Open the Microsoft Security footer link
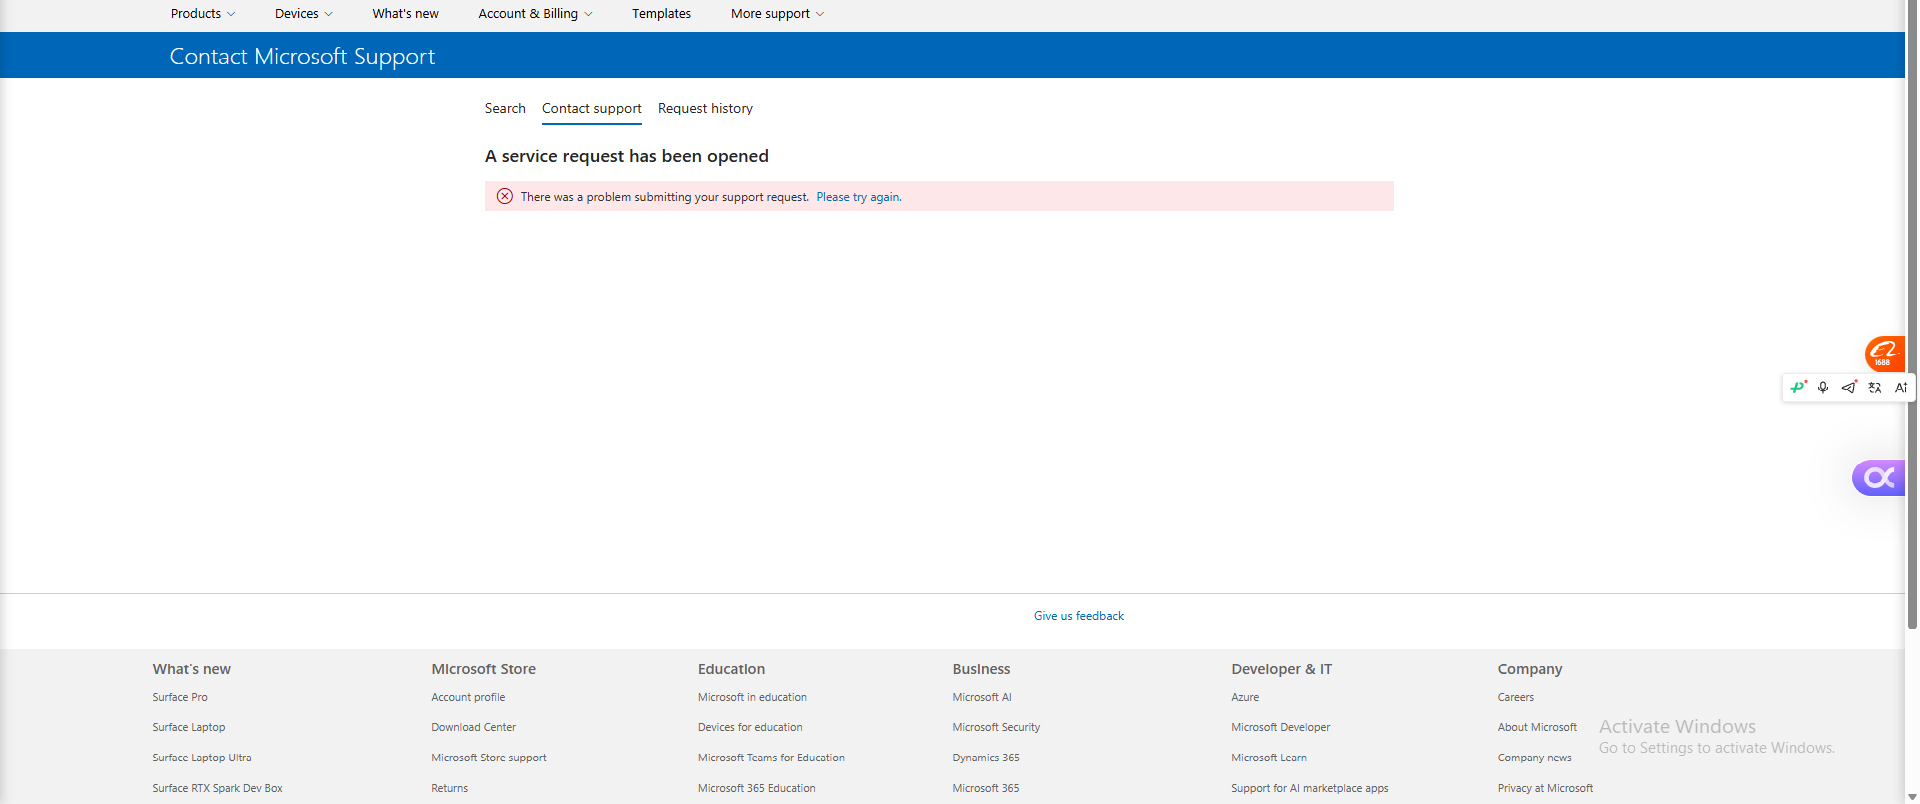This screenshot has width=1920, height=804. tap(996, 727)
